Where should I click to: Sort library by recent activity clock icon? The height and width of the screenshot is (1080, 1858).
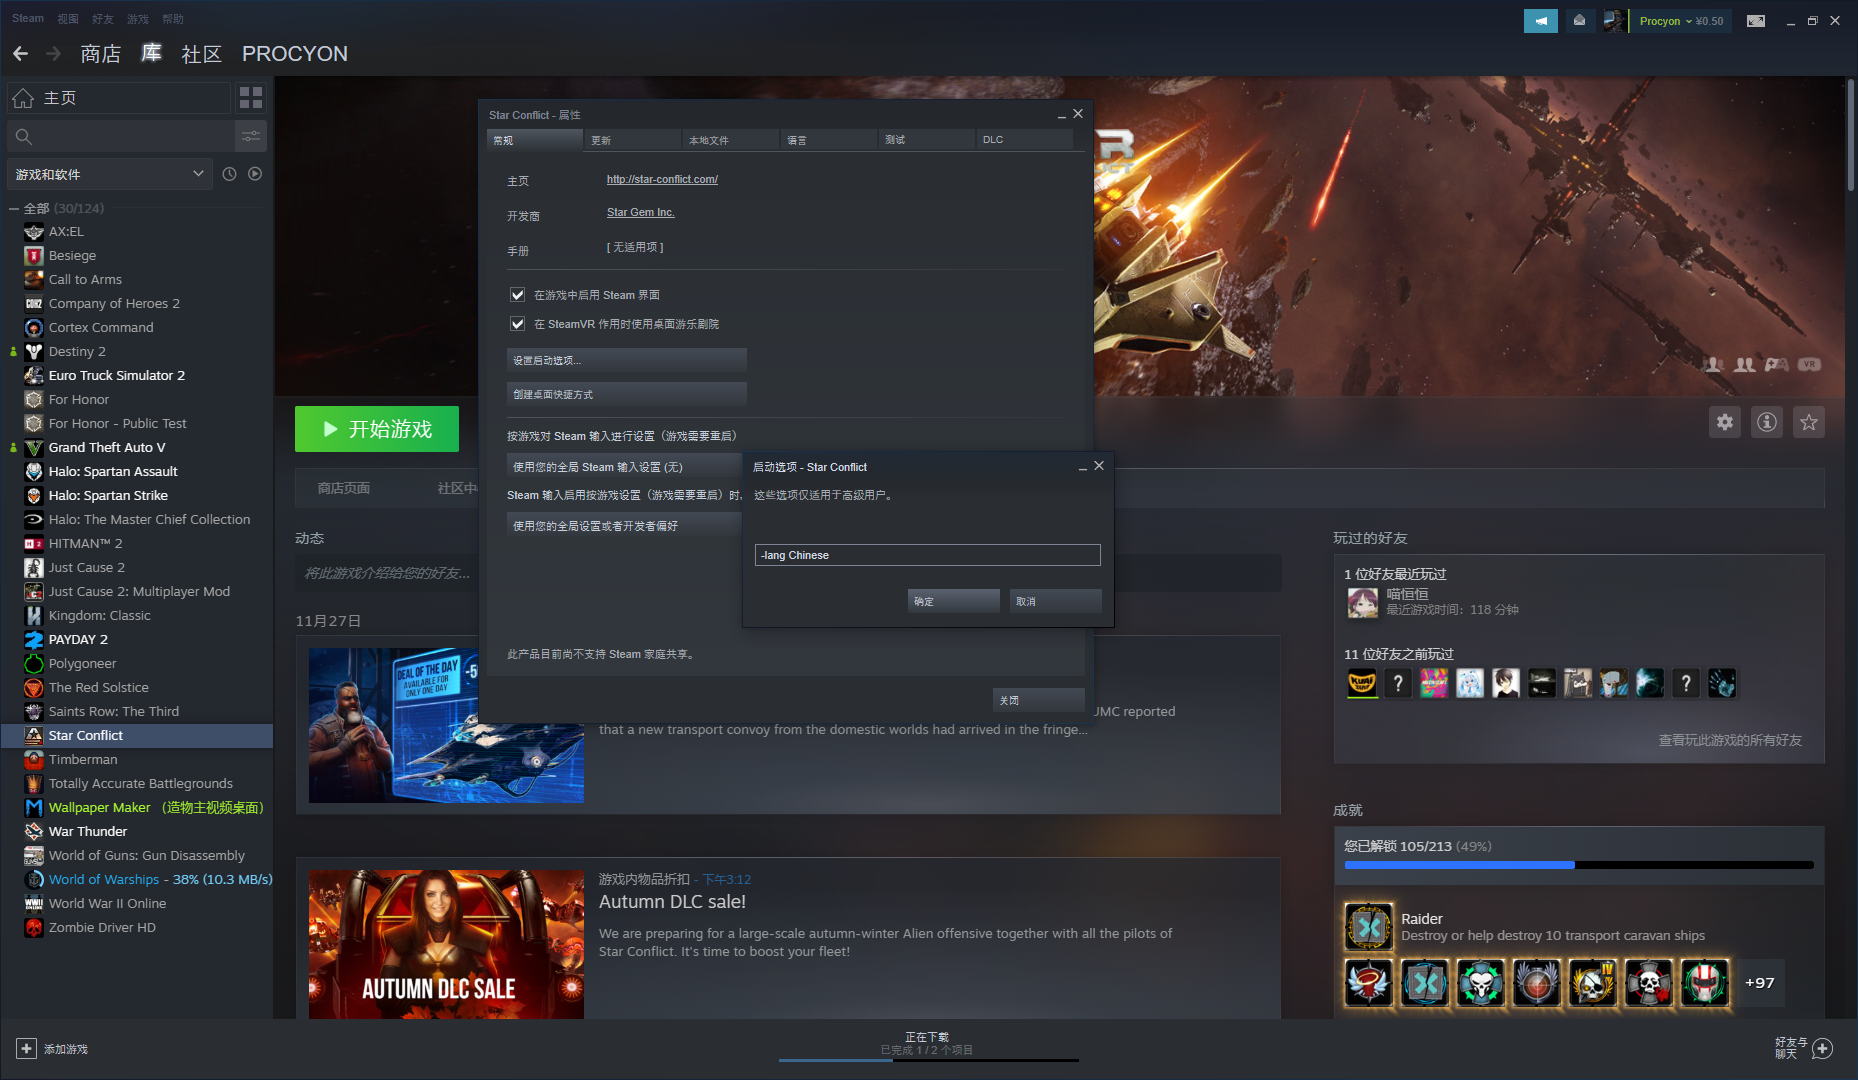point(229,174)
